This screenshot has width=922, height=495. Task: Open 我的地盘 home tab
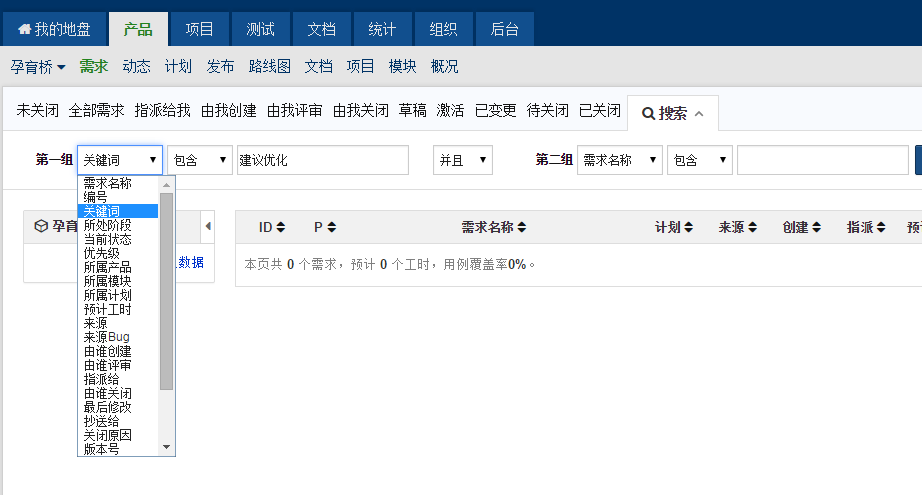(x=54, y=29)
